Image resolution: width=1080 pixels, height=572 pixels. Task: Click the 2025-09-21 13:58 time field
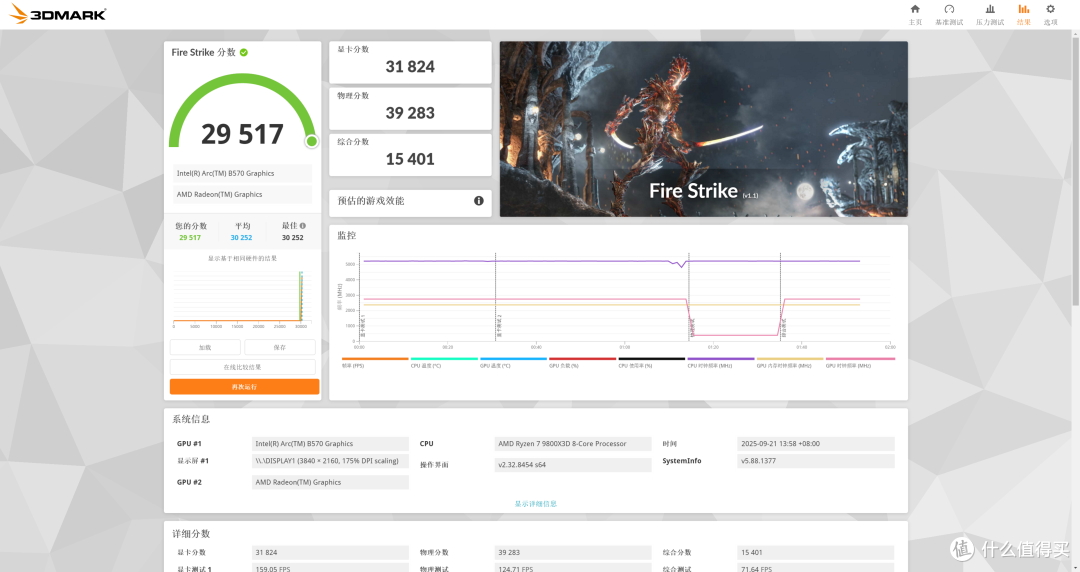point(816,444)
